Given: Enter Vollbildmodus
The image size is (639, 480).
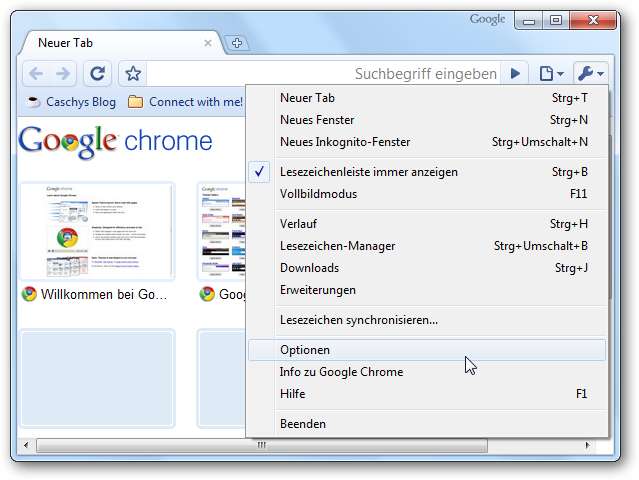Looking at the screenshot, I should point(427,194).
